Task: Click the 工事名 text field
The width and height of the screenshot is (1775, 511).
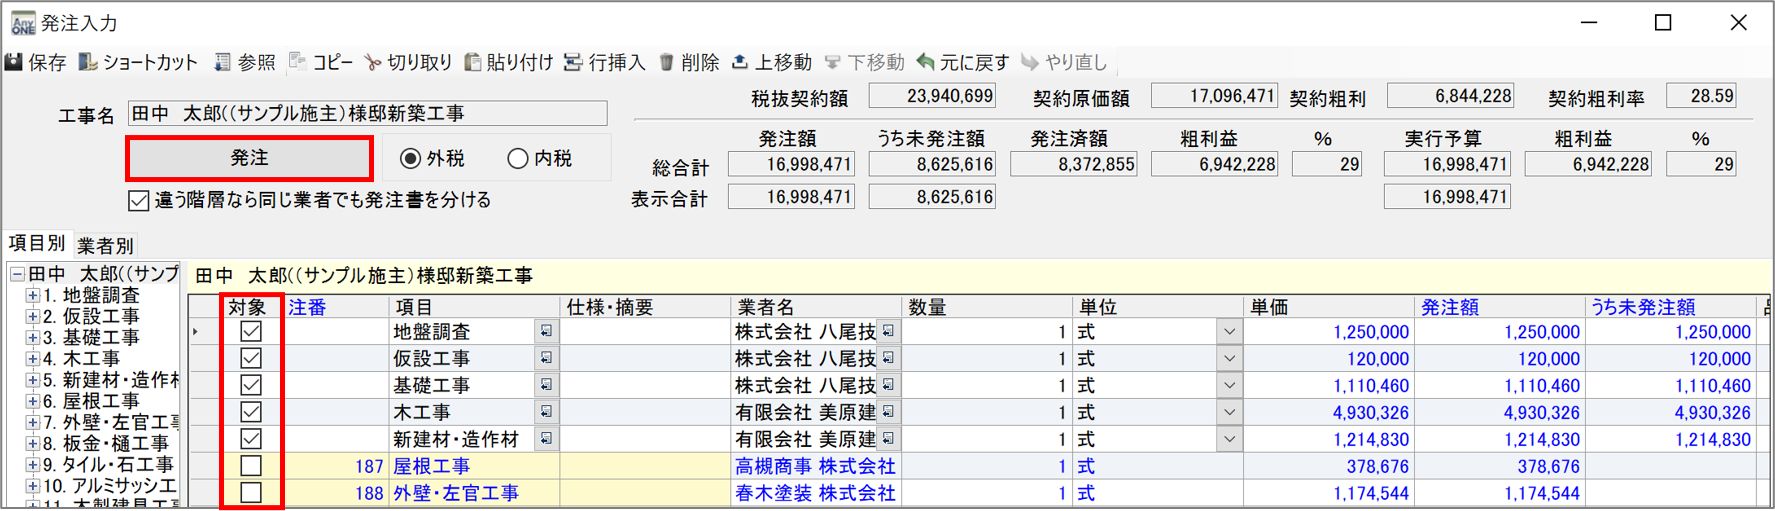Action: 367,114
